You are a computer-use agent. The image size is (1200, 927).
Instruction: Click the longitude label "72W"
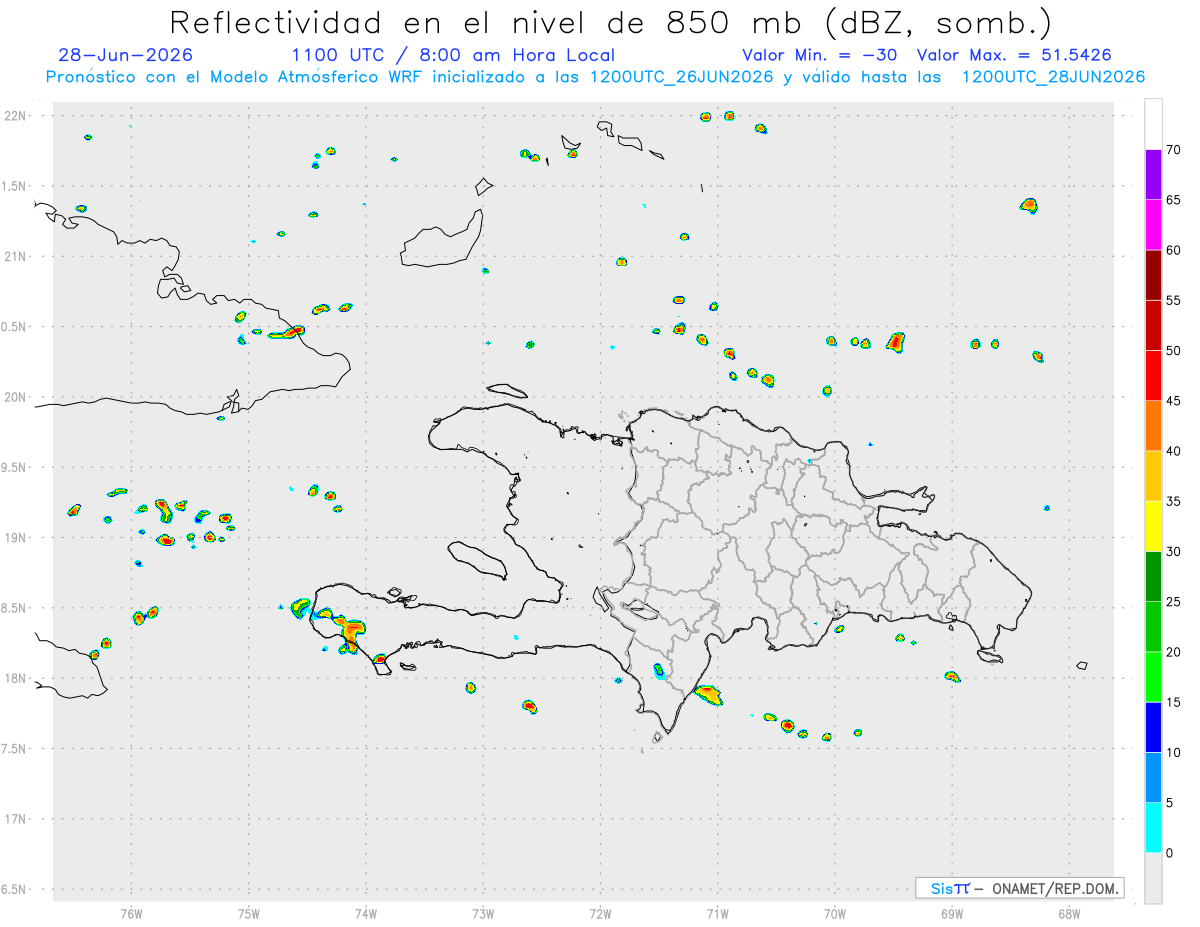pyautogui.click(x=600, y=913)
